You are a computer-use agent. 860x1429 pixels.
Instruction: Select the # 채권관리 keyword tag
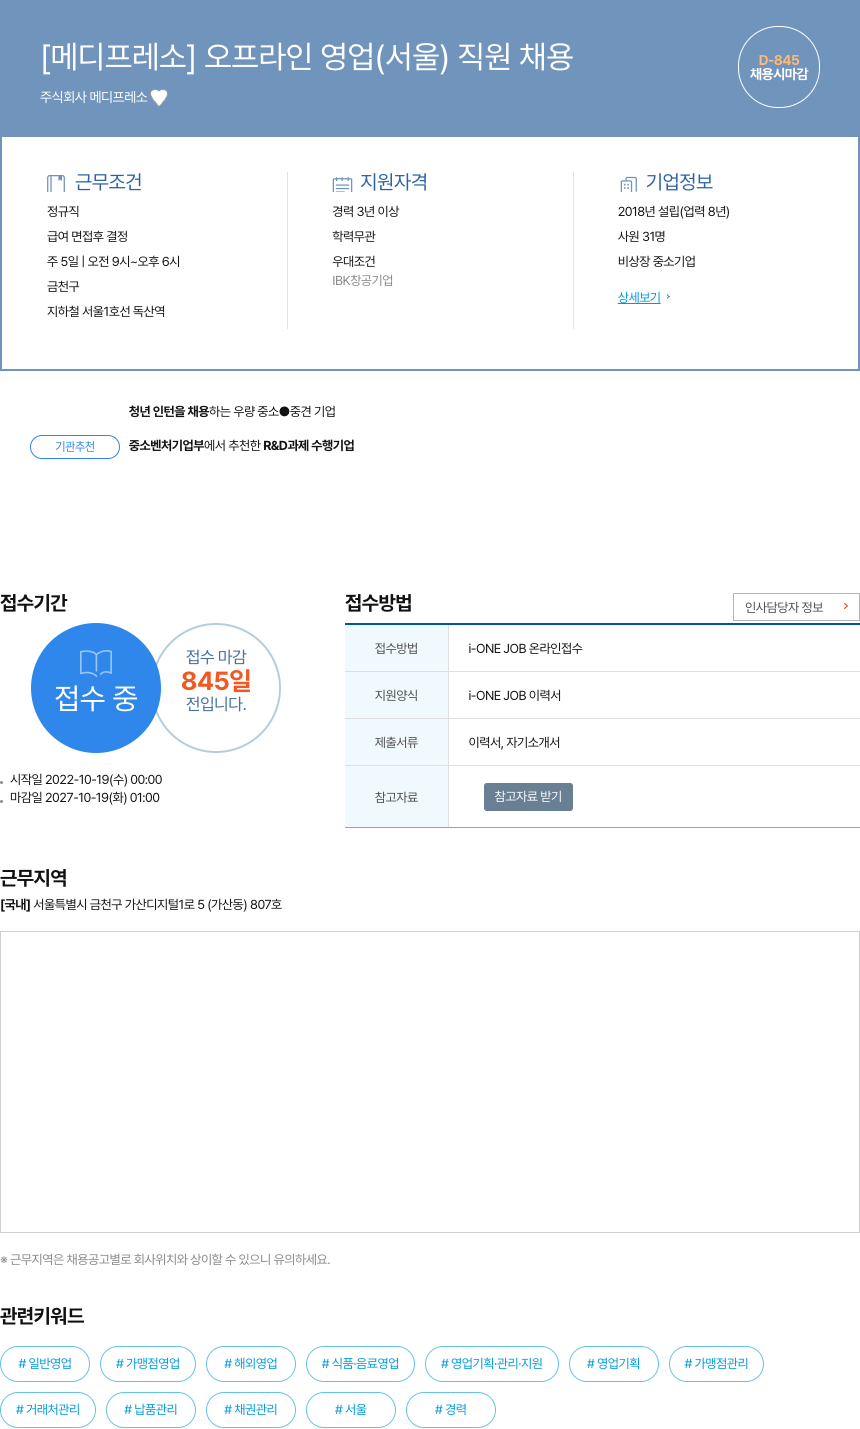click(251, 1410)
